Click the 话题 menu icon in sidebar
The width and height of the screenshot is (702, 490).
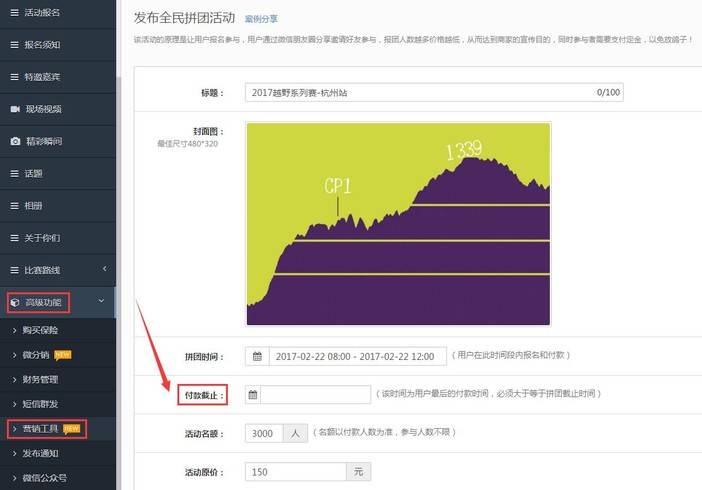(15, 173)
